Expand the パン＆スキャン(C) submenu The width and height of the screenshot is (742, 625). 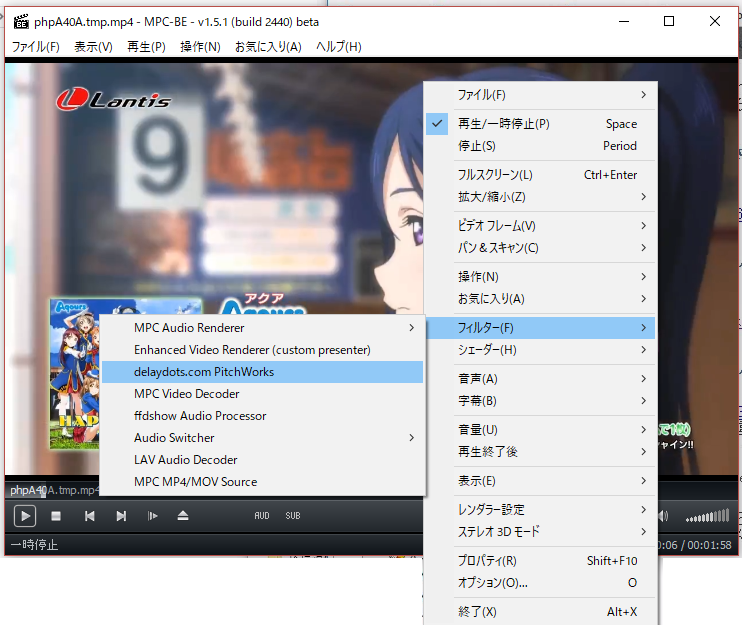540,247
